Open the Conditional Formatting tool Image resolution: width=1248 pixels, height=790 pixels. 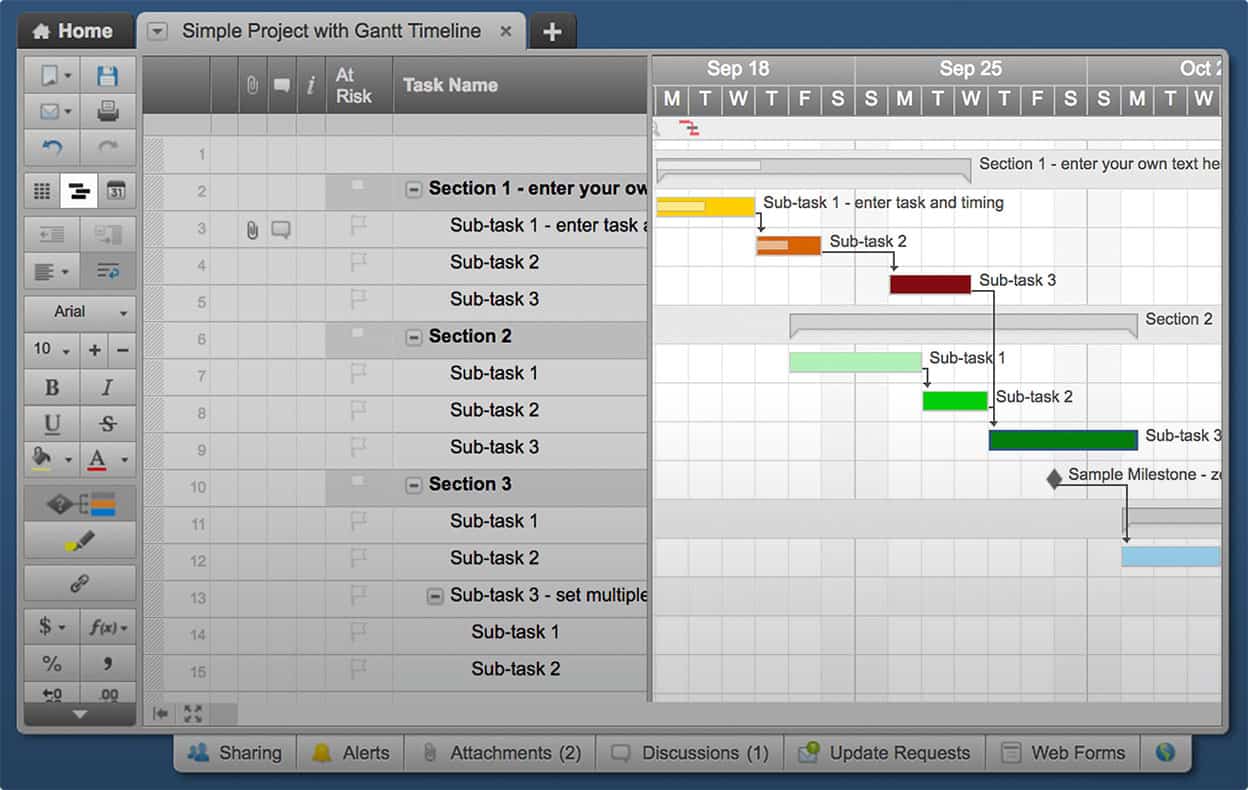pos(80,505)
